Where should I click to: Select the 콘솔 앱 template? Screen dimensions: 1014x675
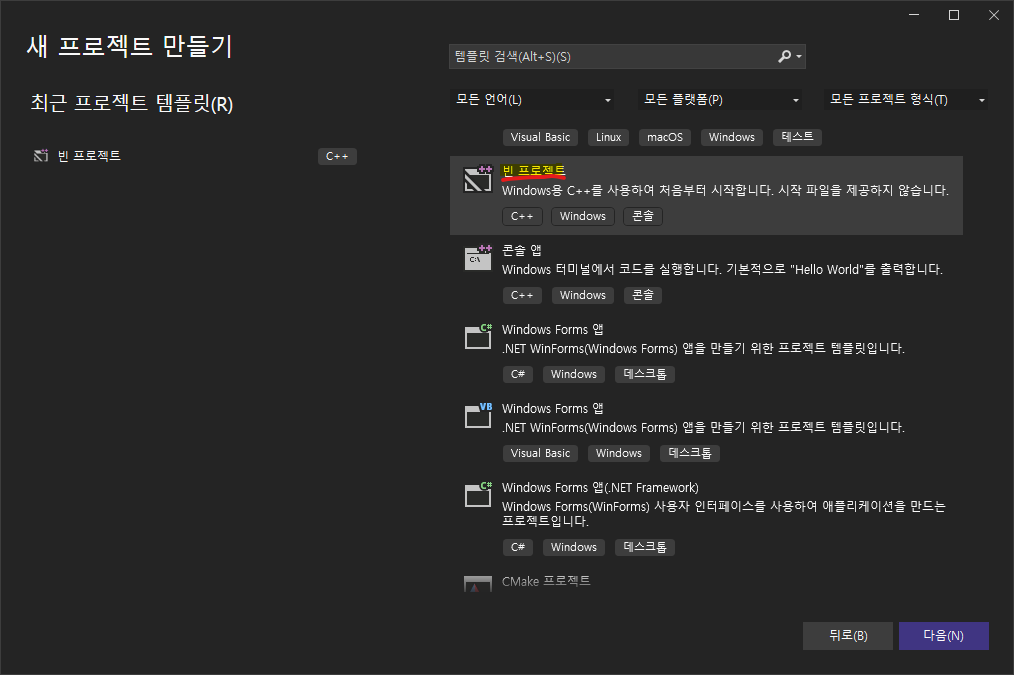(706, 274)
